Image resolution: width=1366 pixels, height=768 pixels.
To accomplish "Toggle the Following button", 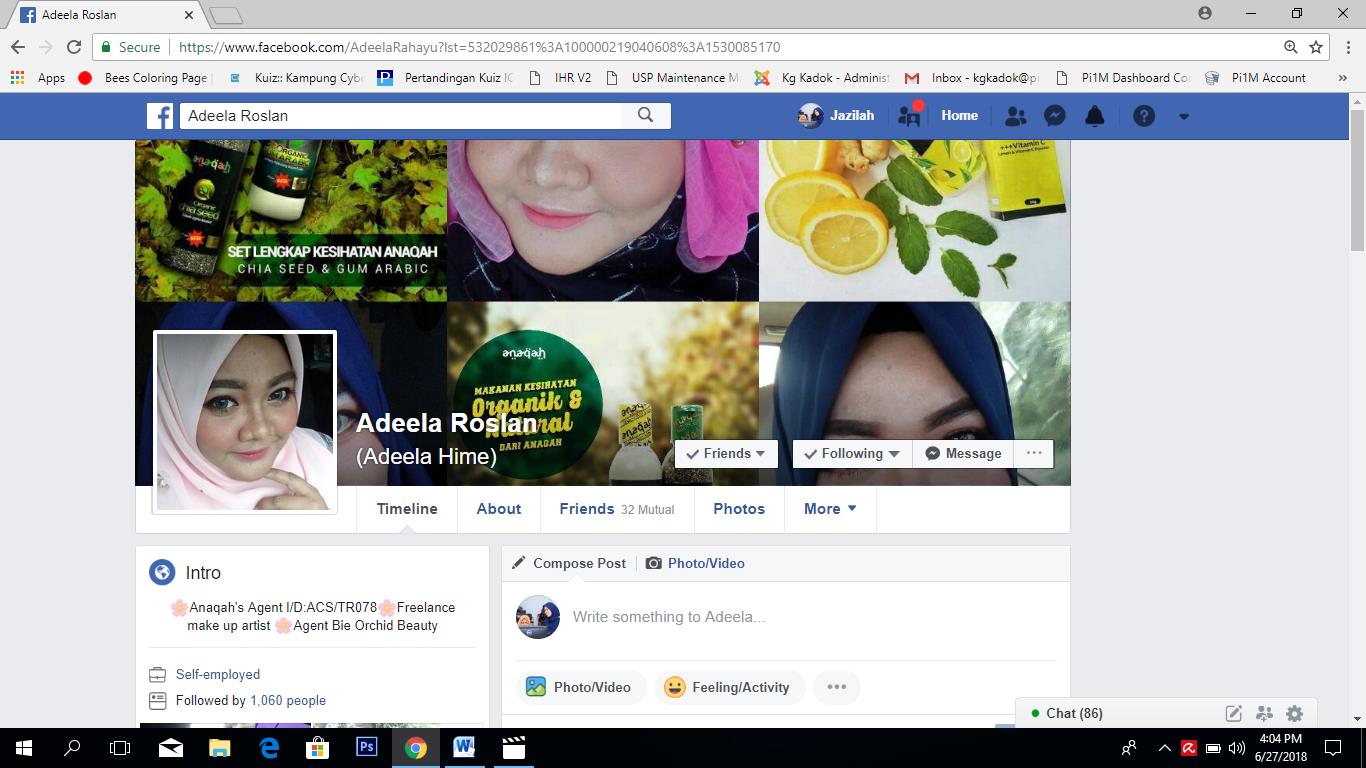I will [852, 453].
